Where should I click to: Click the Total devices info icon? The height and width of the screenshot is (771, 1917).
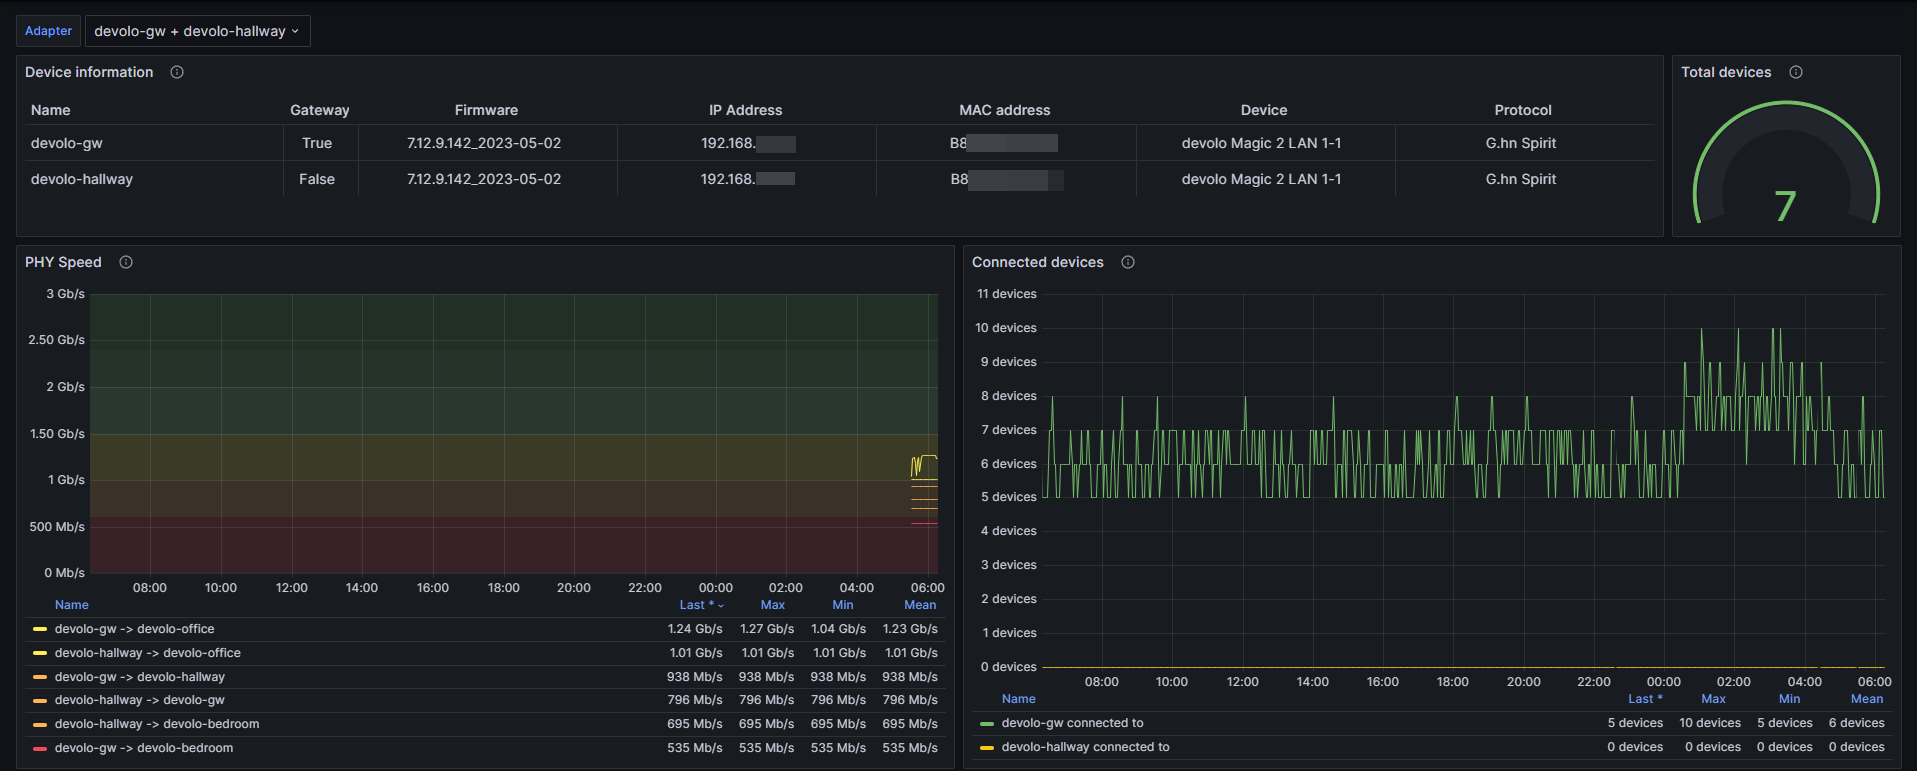coord(1796,72)
